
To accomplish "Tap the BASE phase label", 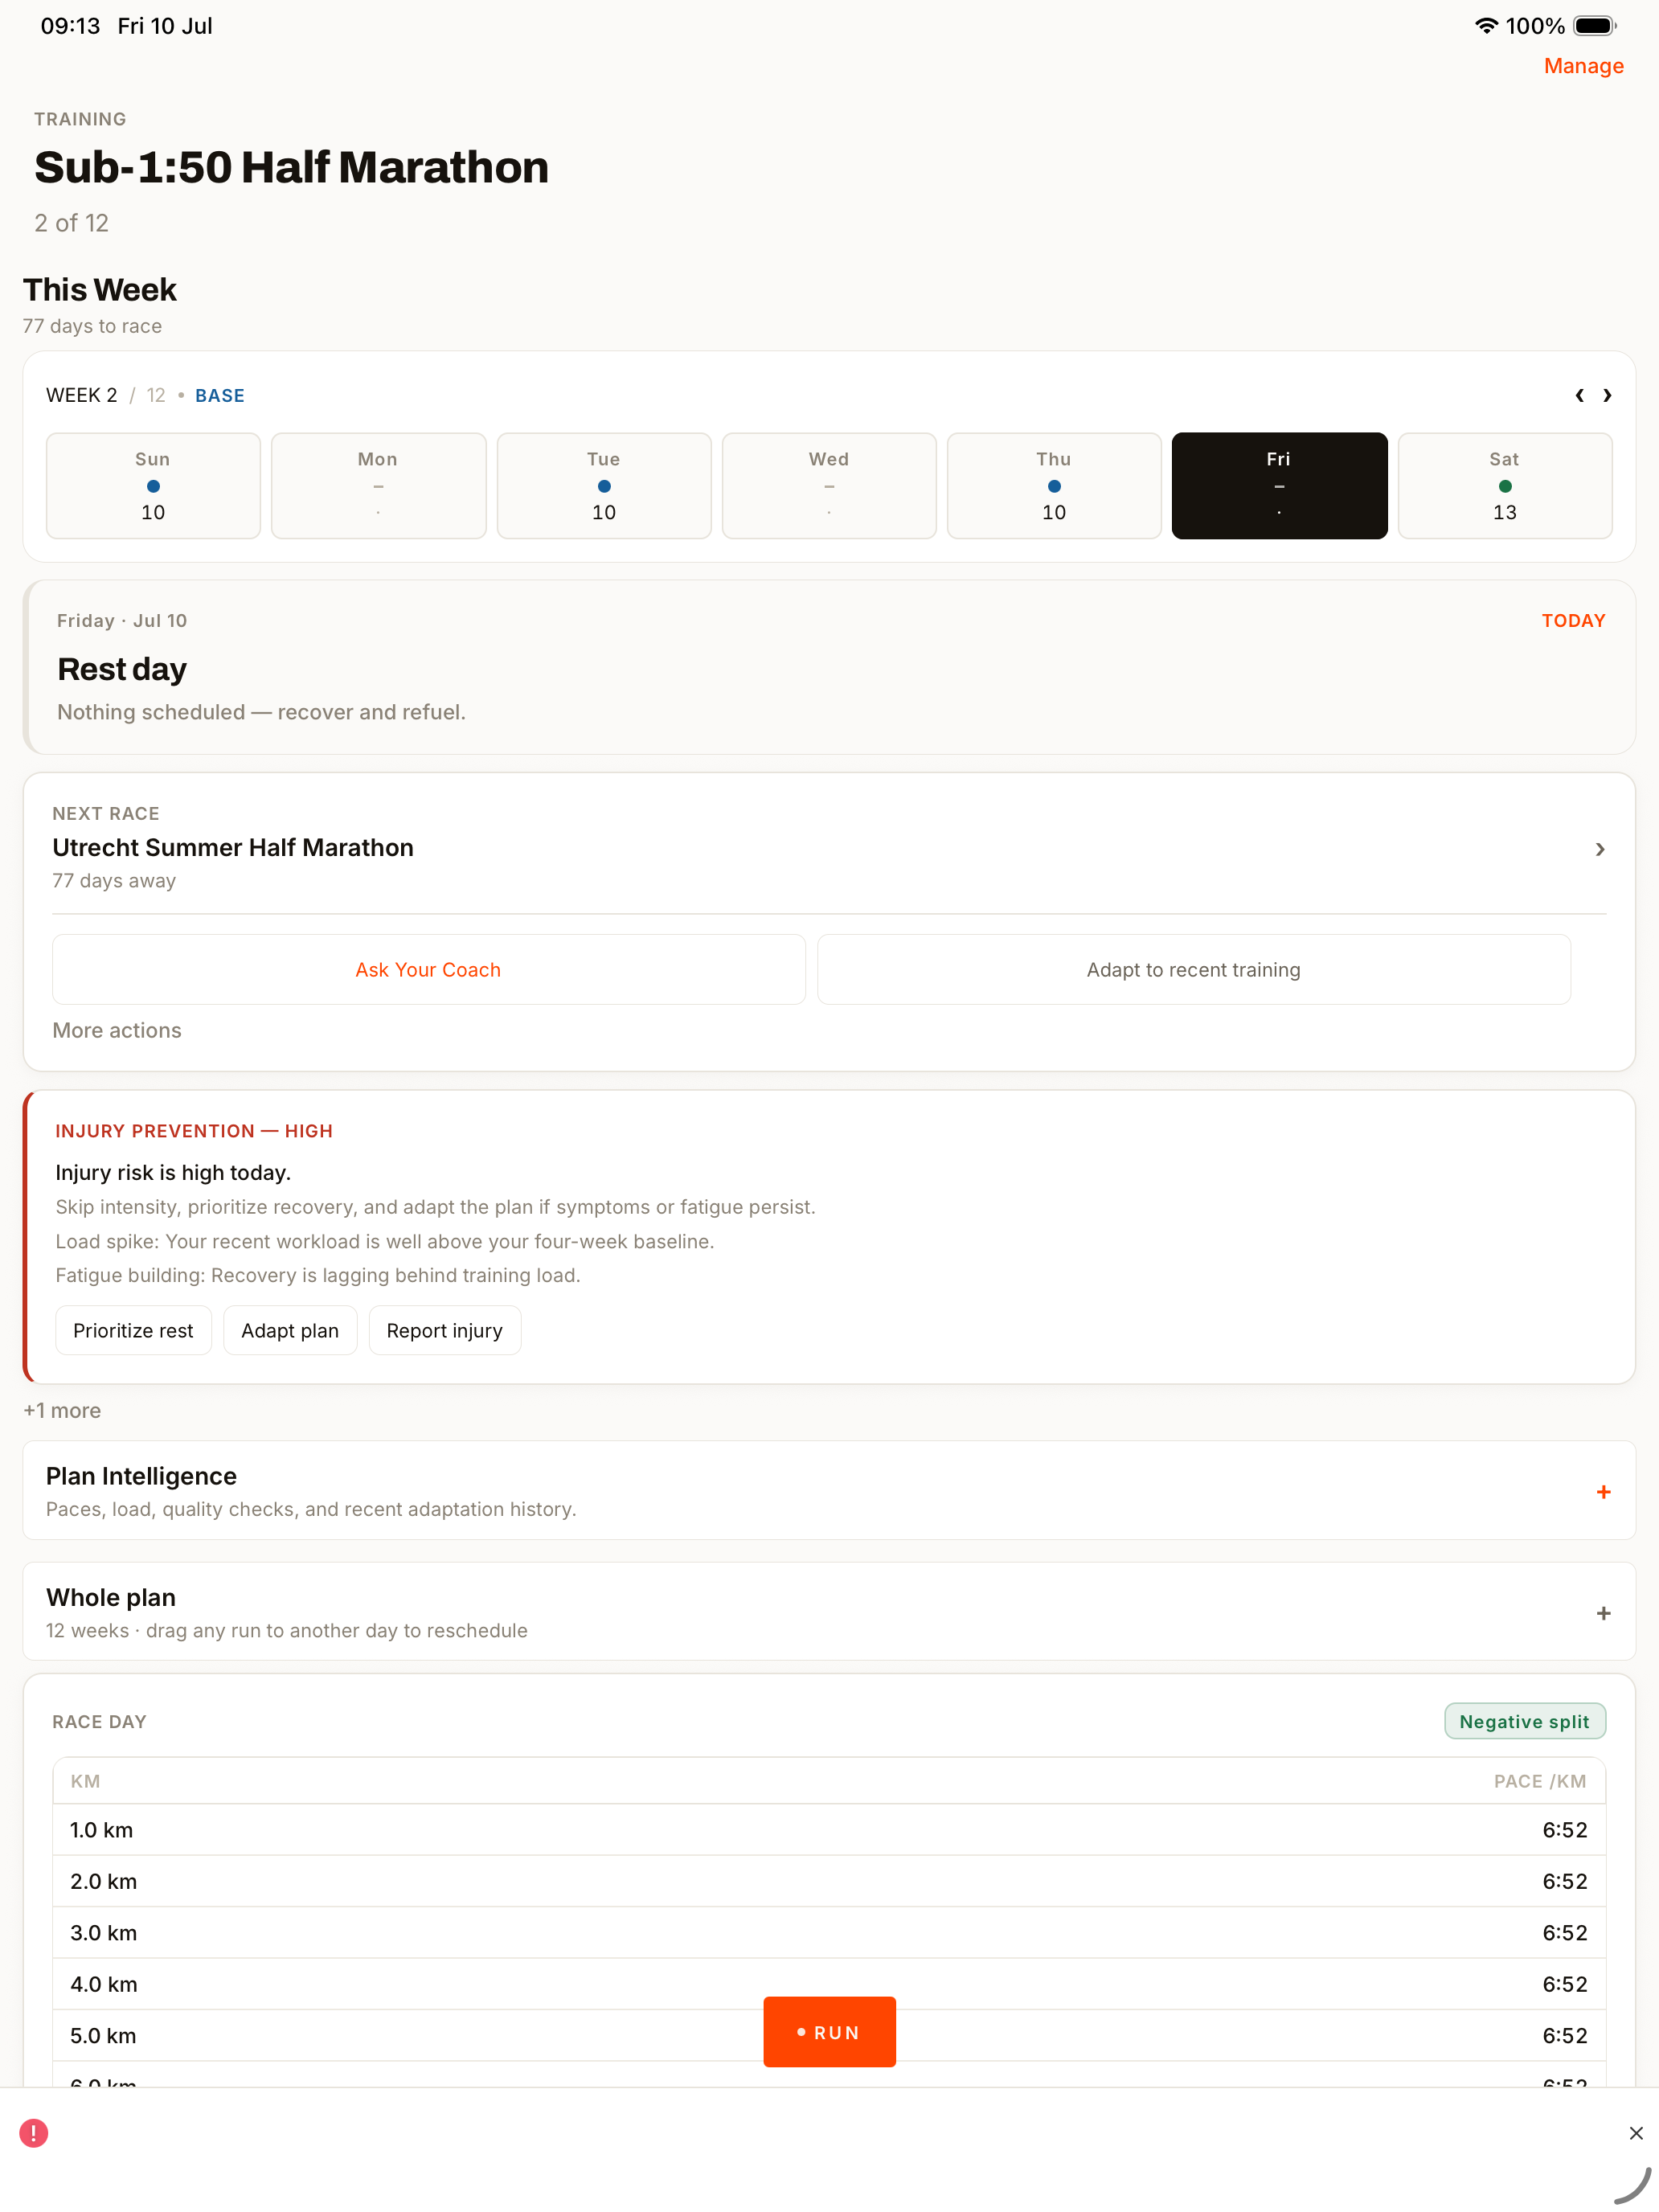I will (220, 395).
